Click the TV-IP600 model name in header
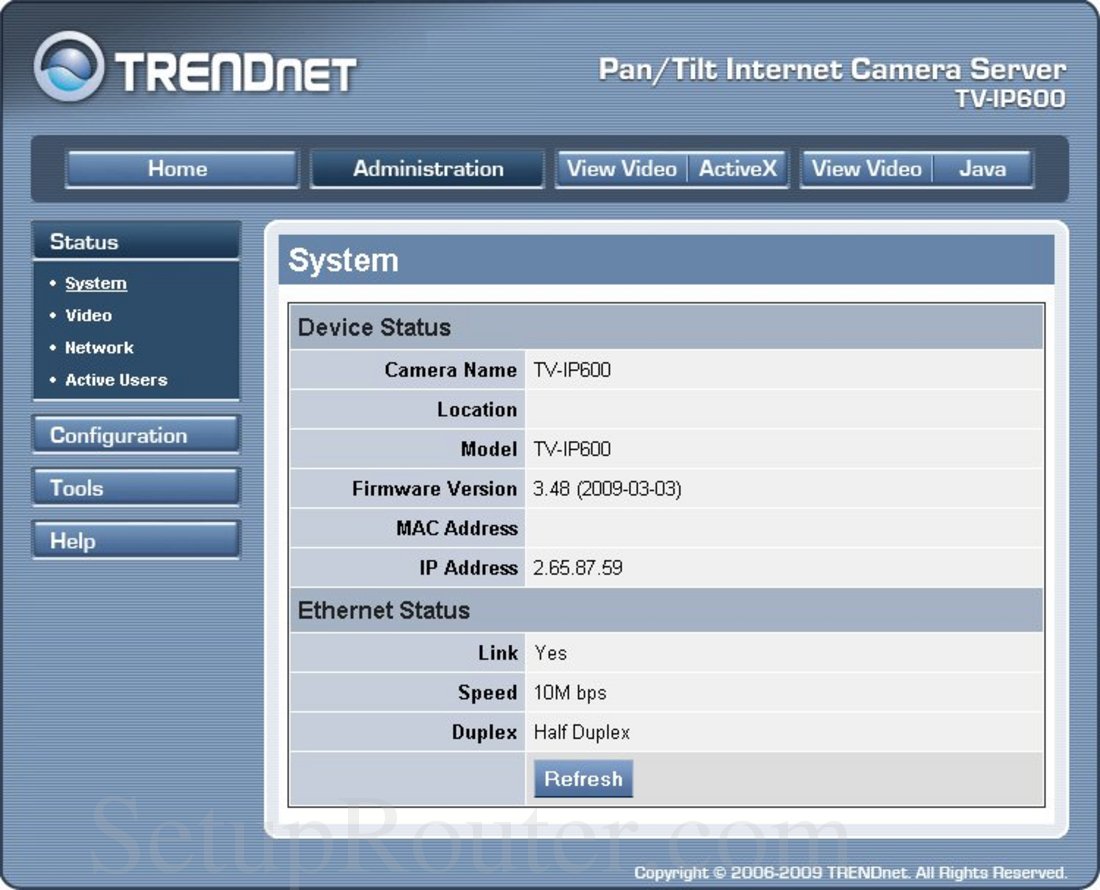Image resolution: width=1100 pixels, height=890 pixels. tap(1011, 99)
